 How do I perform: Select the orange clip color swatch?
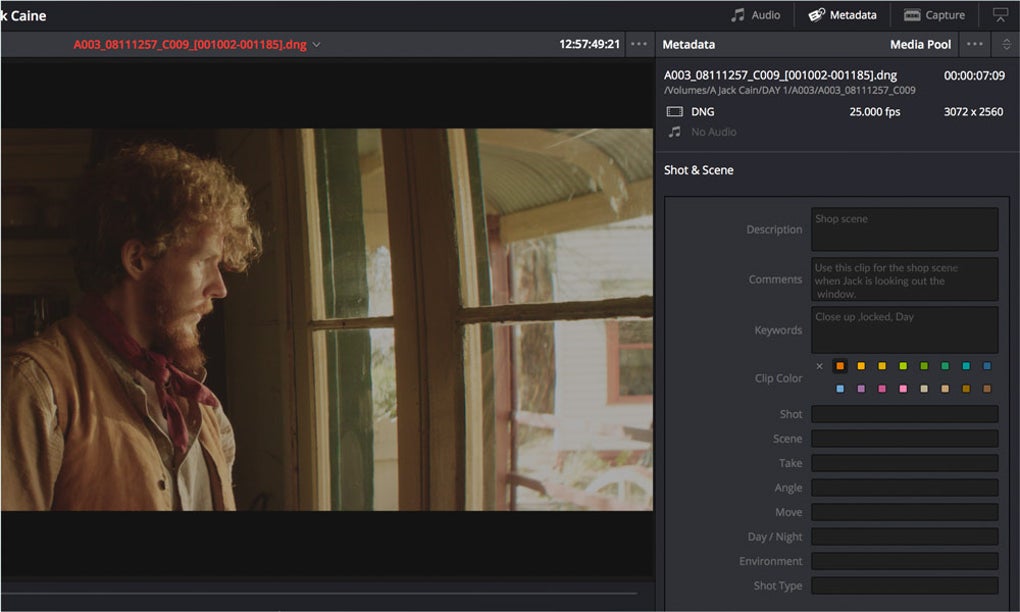pos(840,366)
